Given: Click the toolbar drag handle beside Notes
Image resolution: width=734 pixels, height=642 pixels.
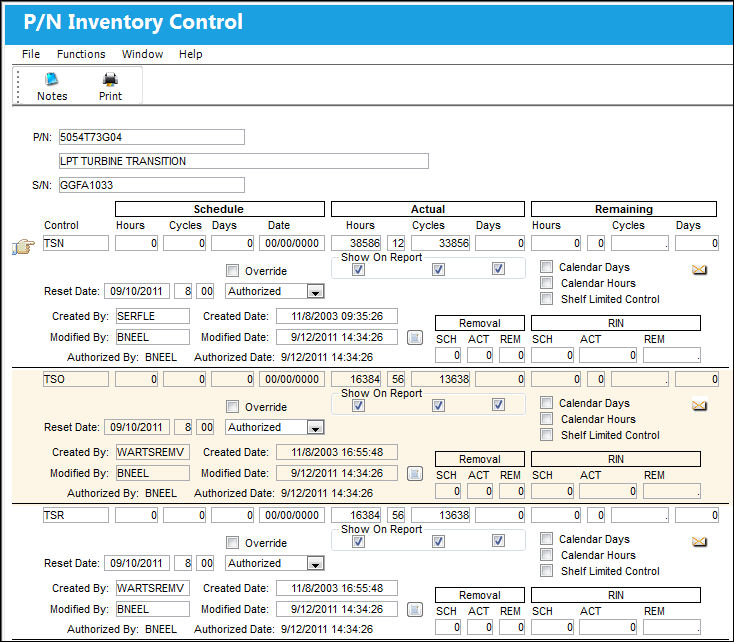Looking at the screenshot, I should (18, 86).
